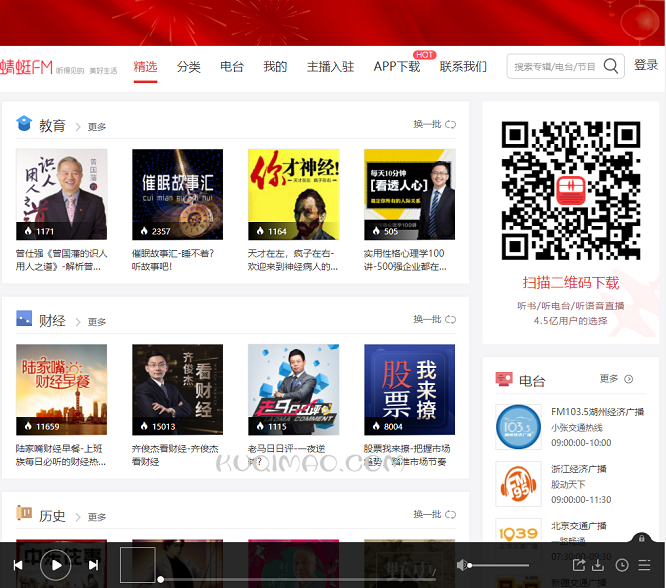
Task: Click the 北京交通广播 station name
Action: [579, 526]
